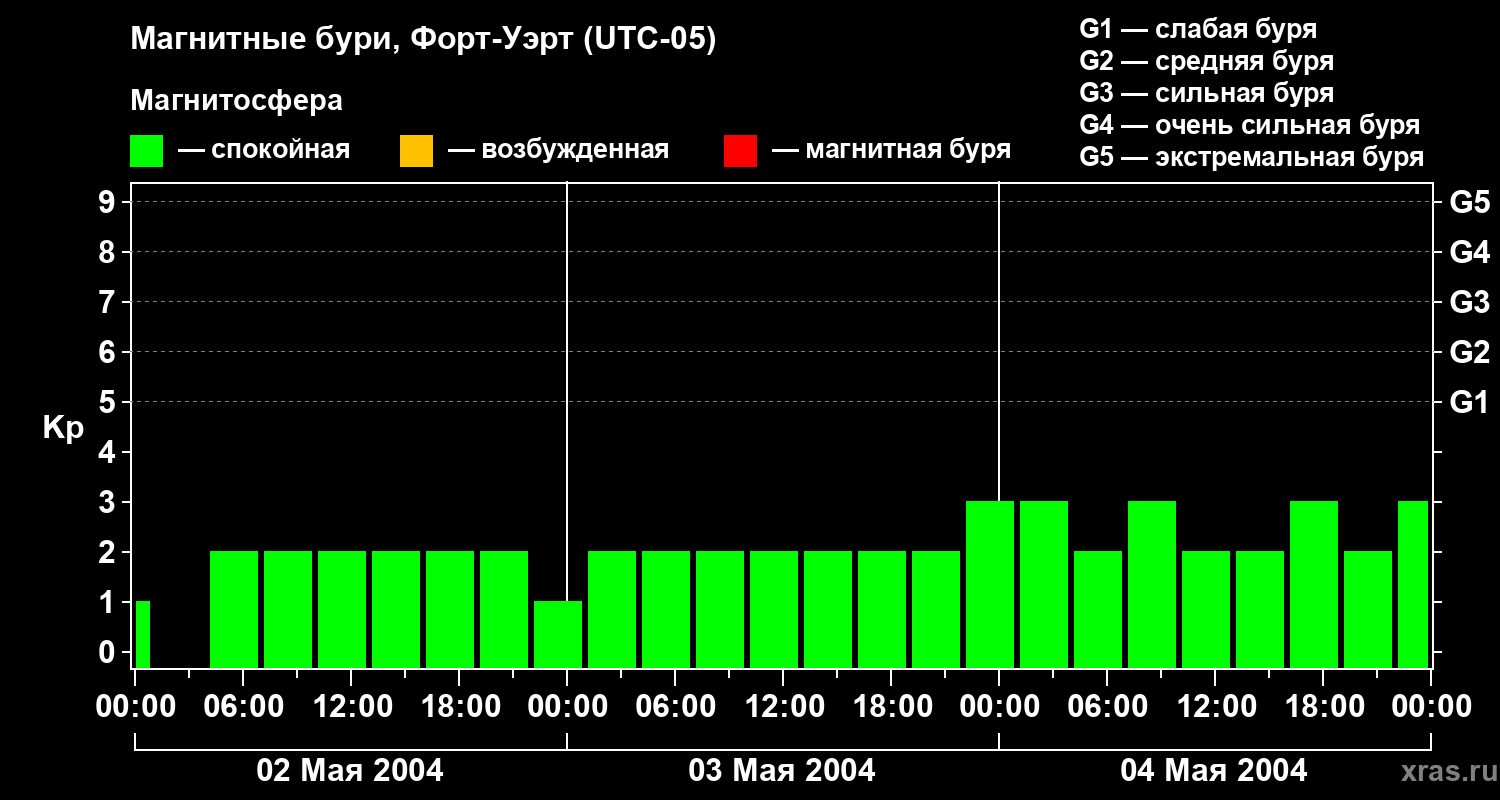The image size is (1500, 800).
Task: Click the orange 'возбужденная' legend swatch
Action: coord(416,151)
